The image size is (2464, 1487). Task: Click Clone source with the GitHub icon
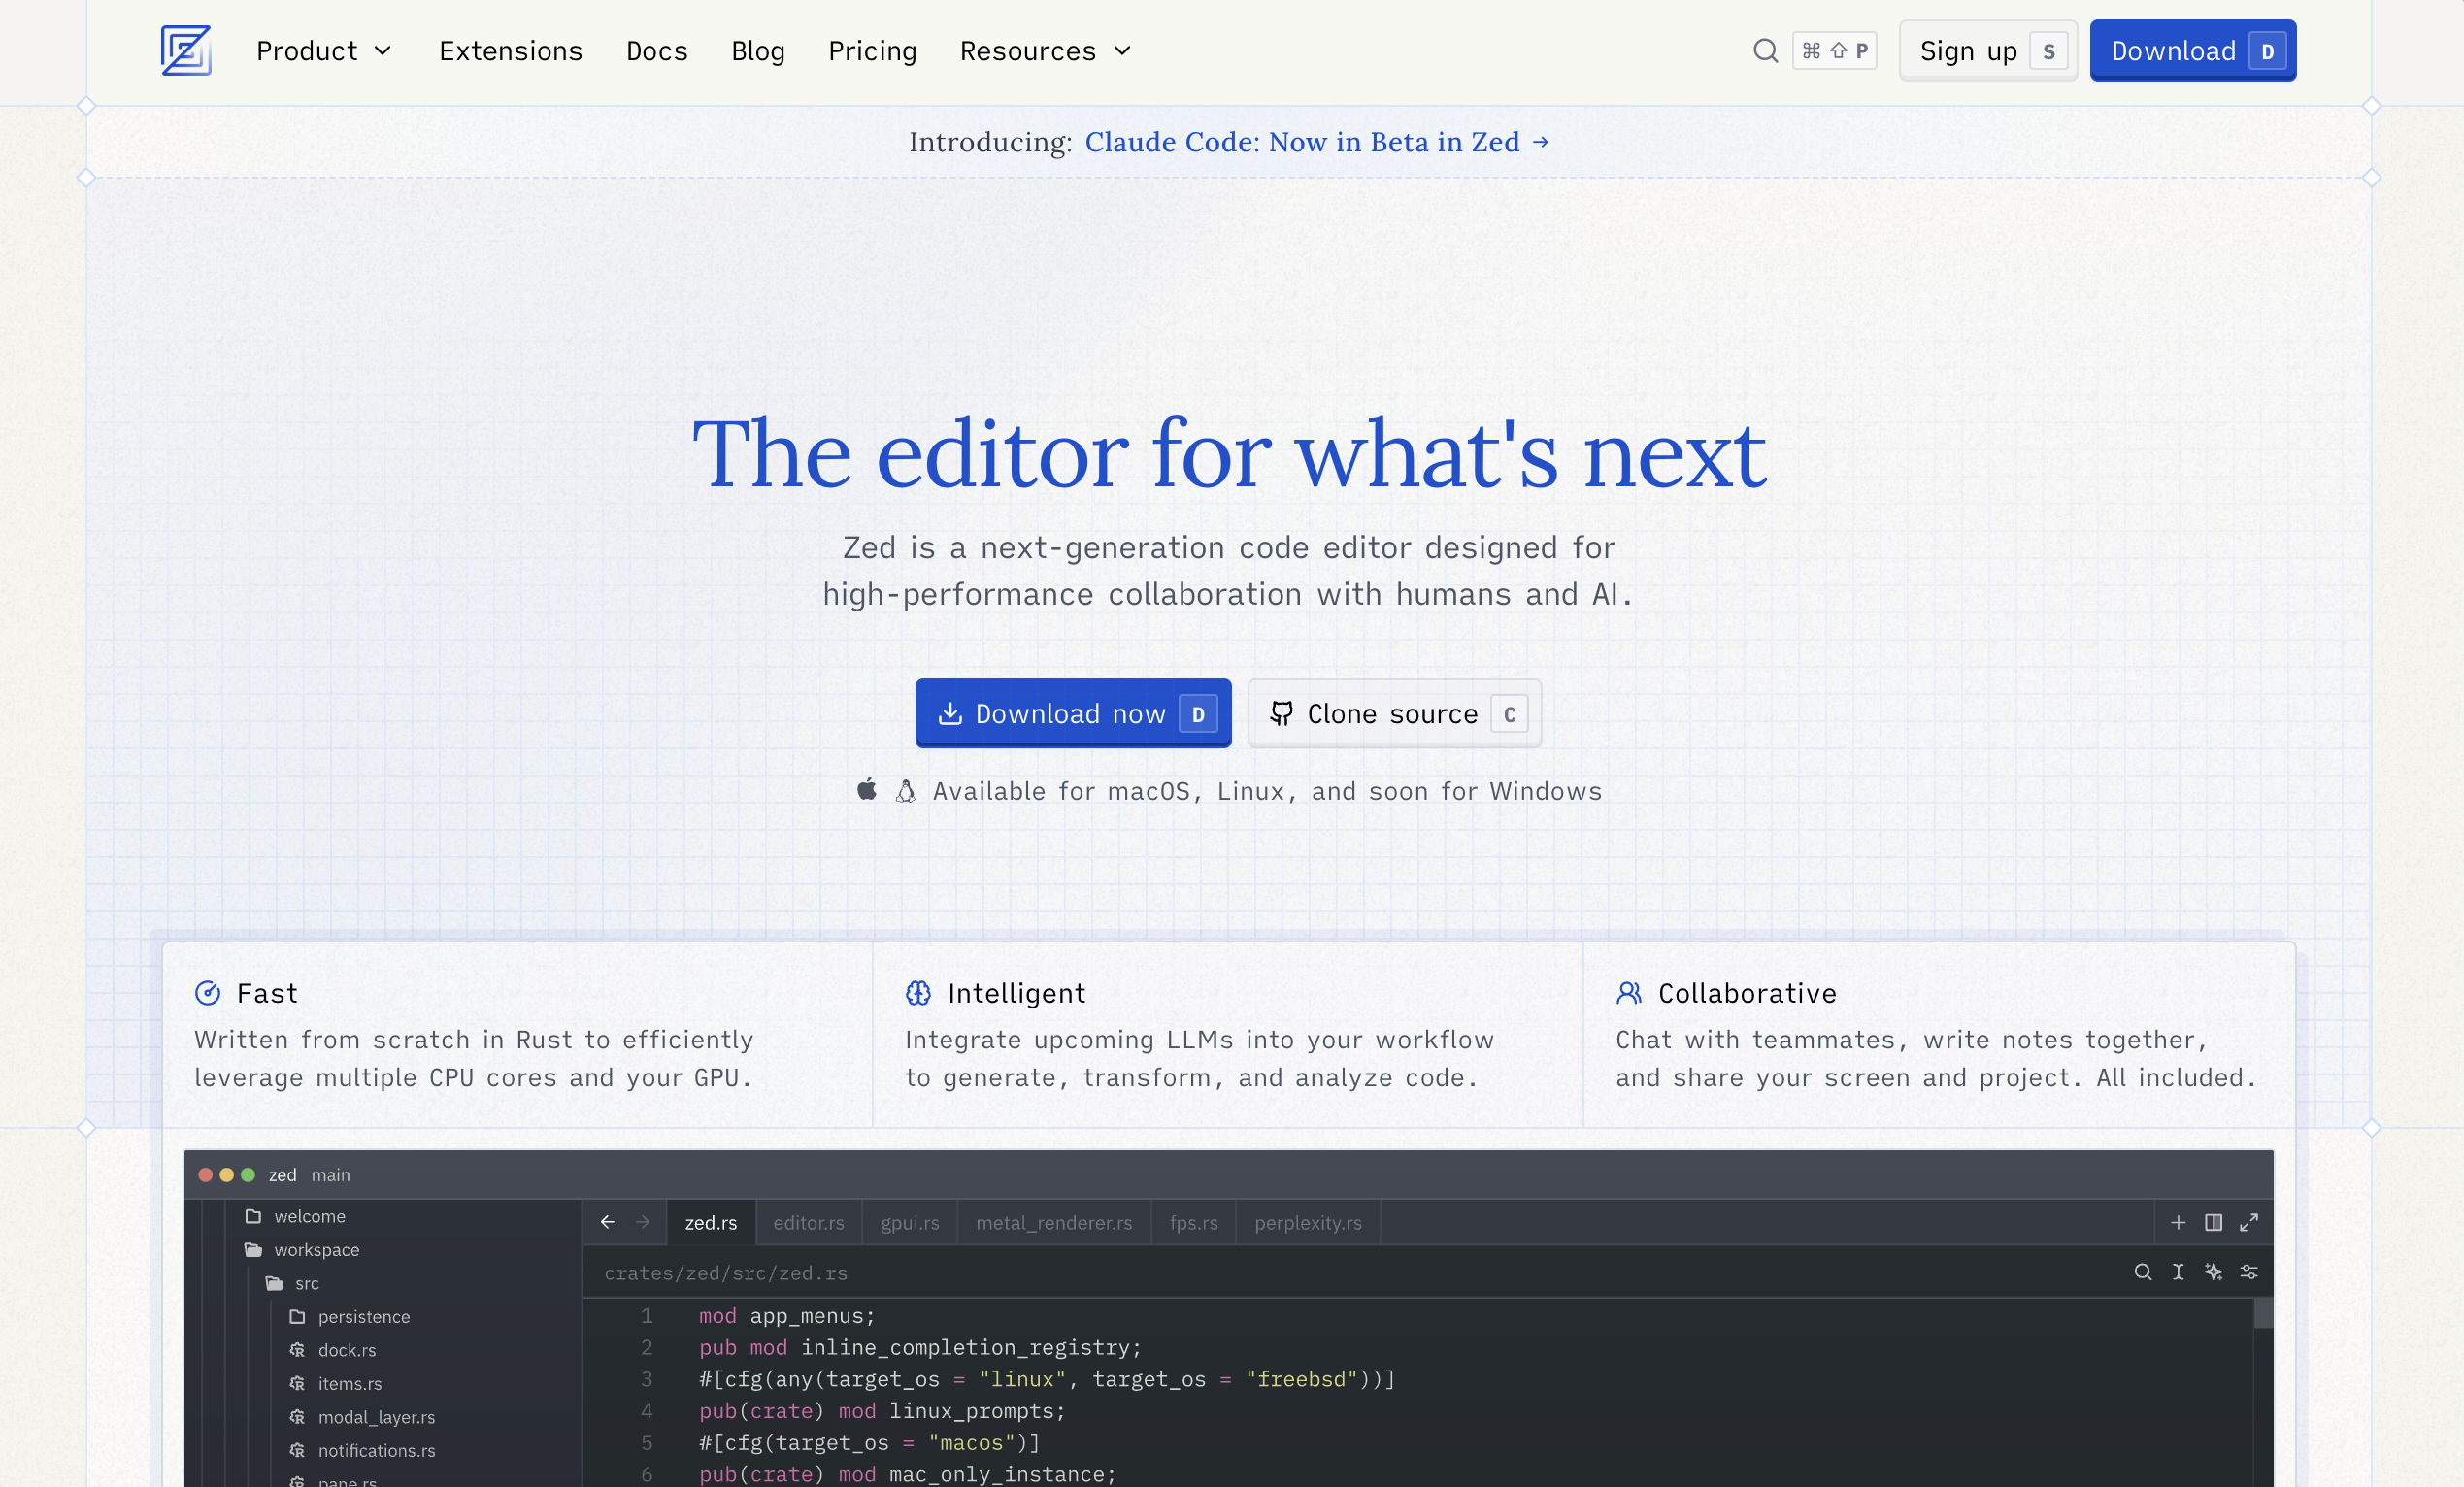tap(1393, 713)
